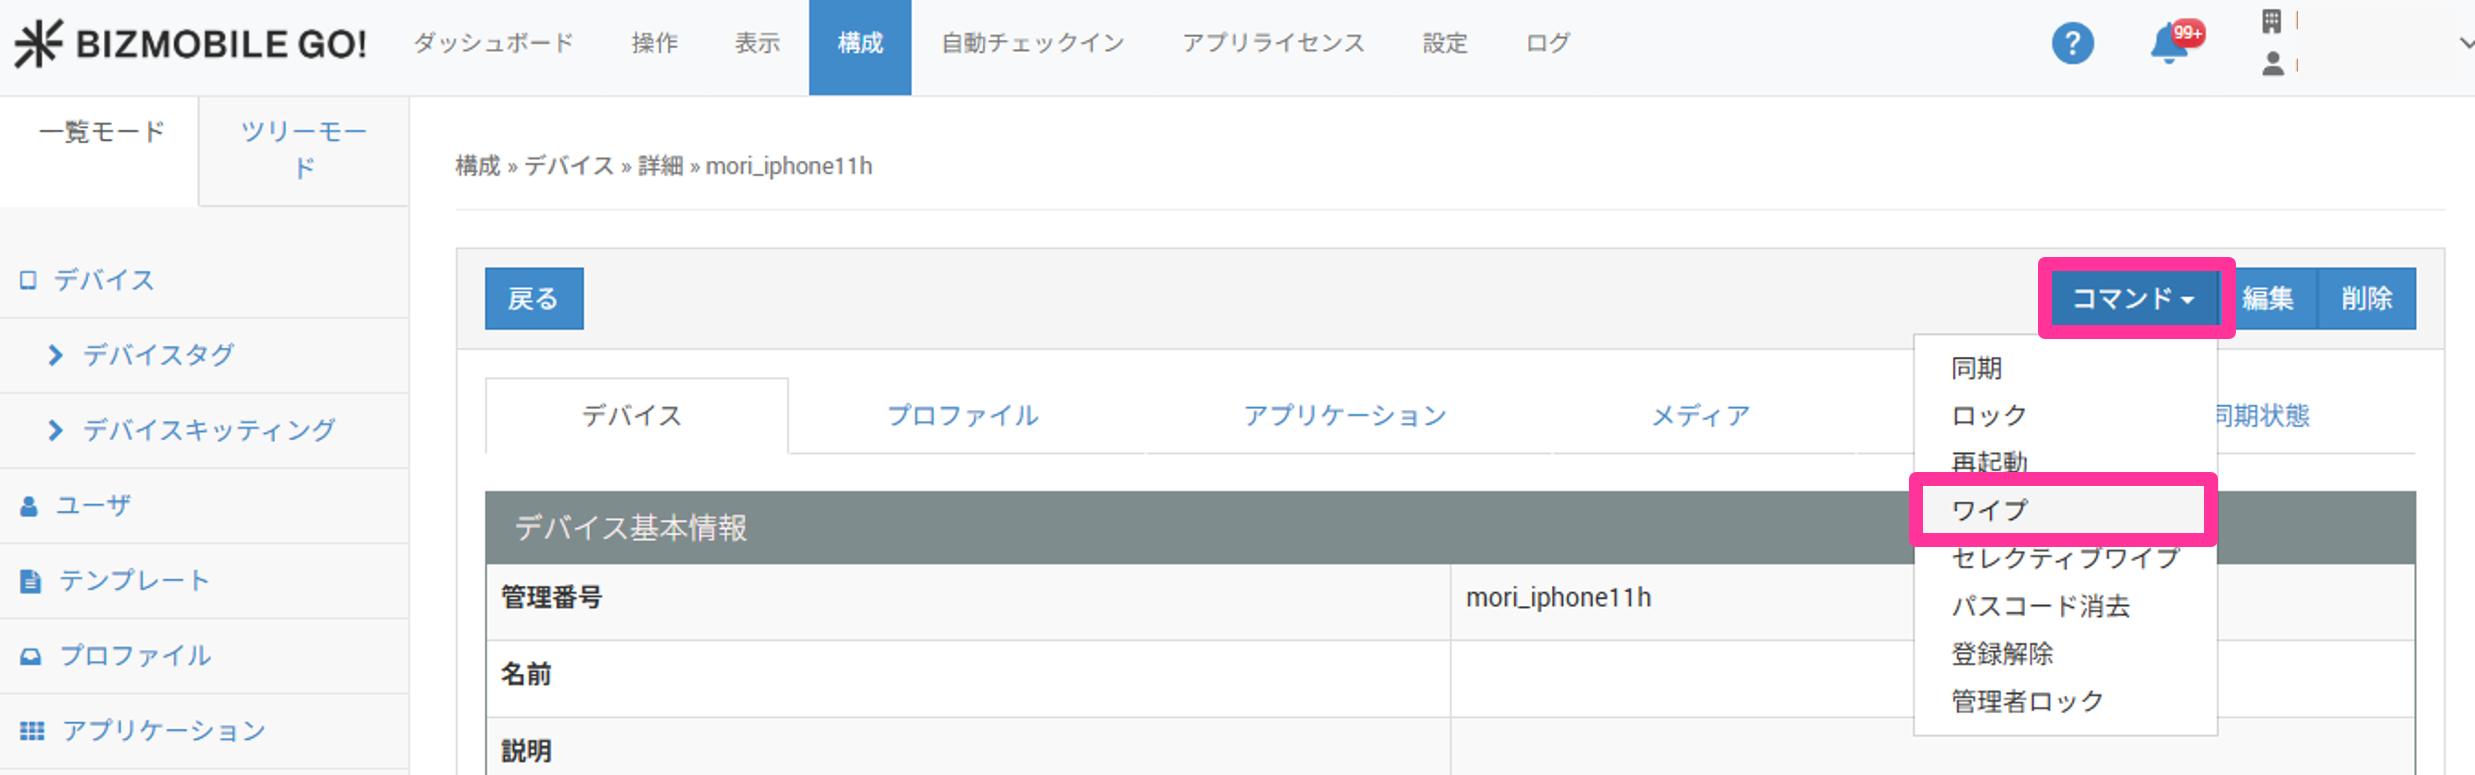The width and height of the screenshot is (2475, 775).
Task: Click the 戻る button
Action: [534, 298]
